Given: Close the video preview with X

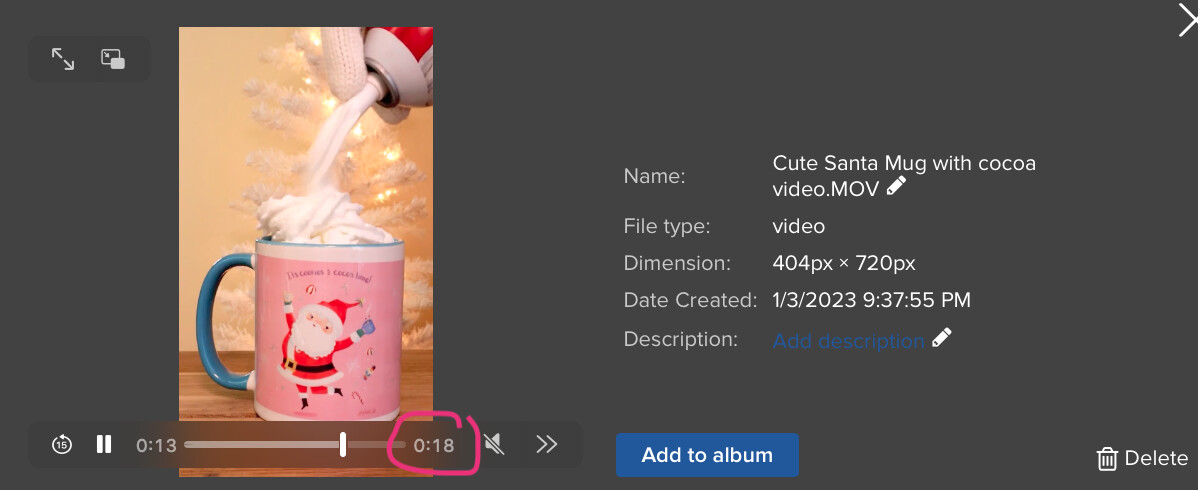Looking at the screenshot, I should pyautogui.click(x=1187, y=18).
